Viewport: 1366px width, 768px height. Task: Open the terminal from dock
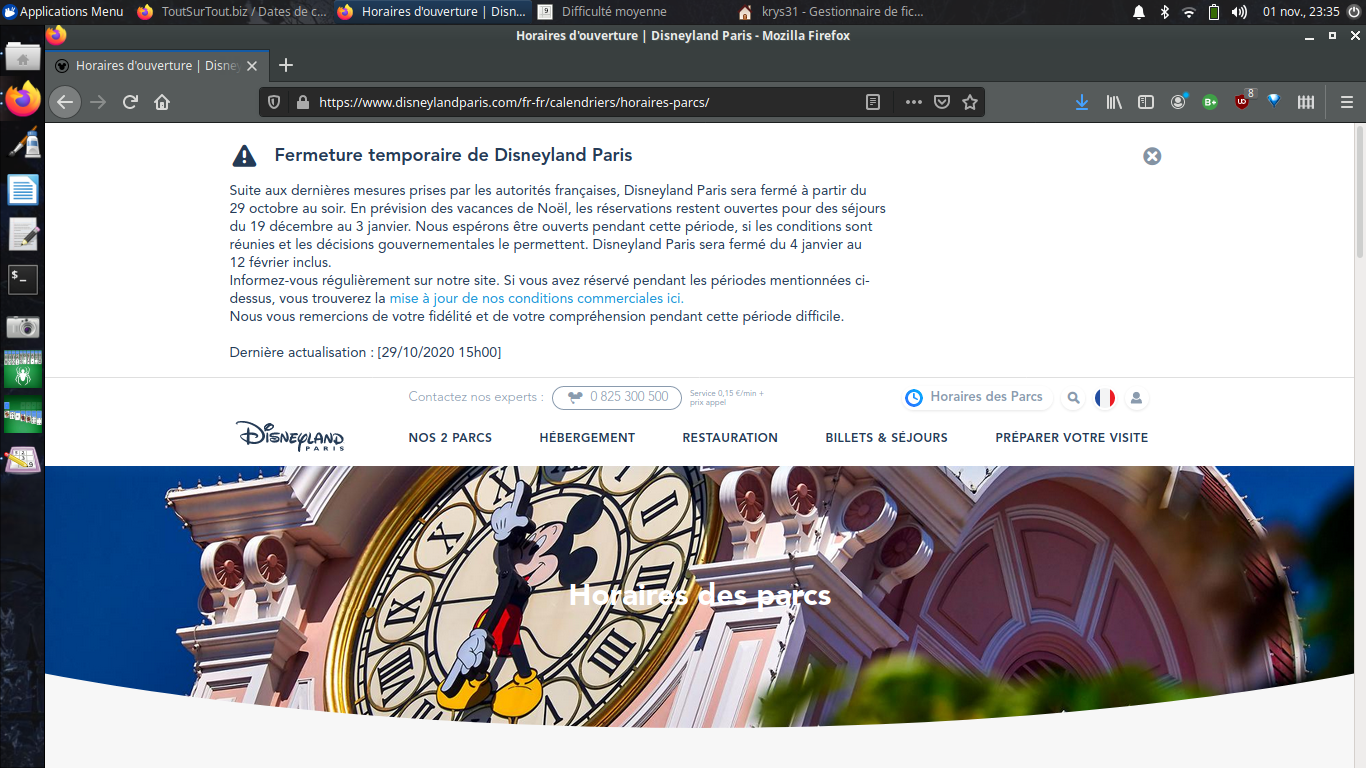(23, 280)
